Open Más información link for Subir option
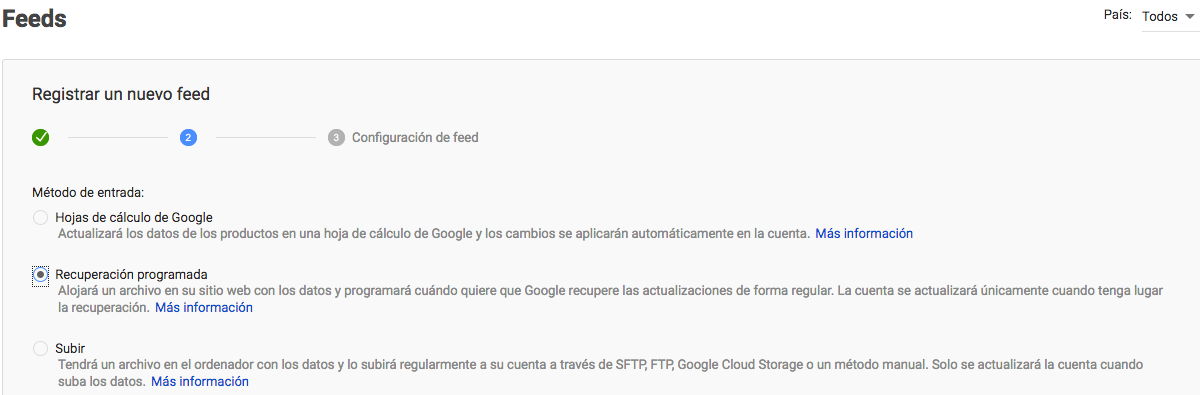1200x395 pixels. click(200, 382)
